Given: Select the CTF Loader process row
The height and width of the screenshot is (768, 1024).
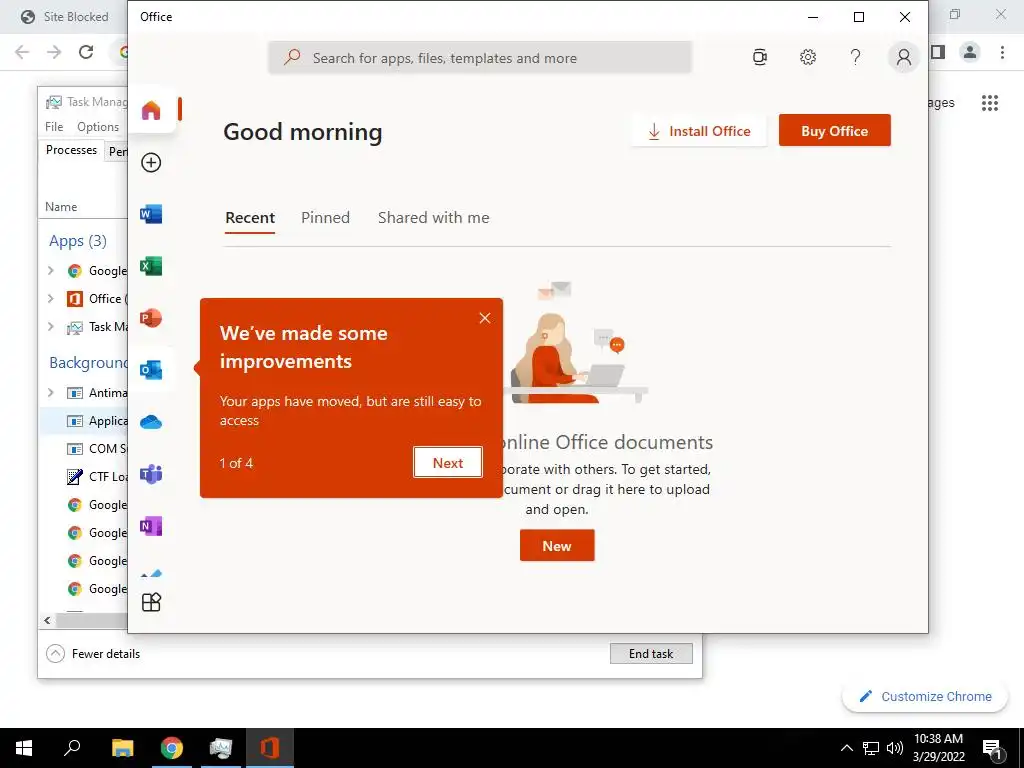Looking at the screenshot, I should click(x=84, y=477).
